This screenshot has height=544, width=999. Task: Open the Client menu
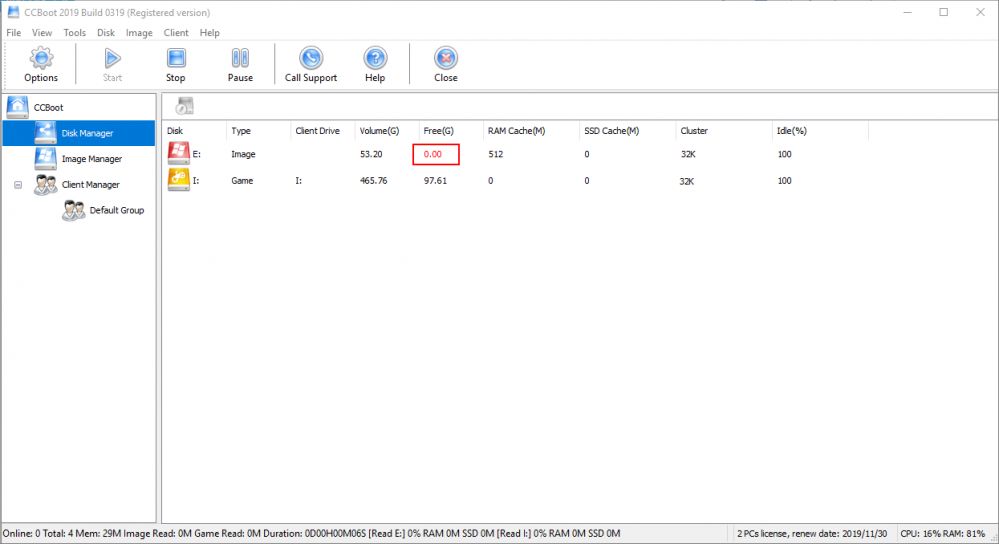click(x=176, y=32)
